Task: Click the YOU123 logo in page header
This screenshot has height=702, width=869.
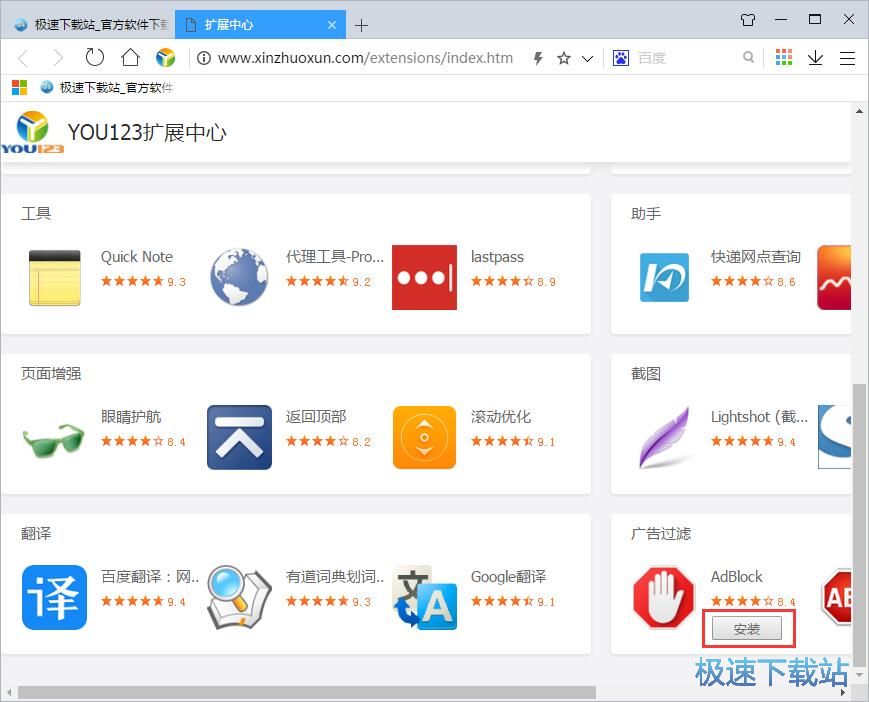Action: pyautogui.click(x=33, y=132)
